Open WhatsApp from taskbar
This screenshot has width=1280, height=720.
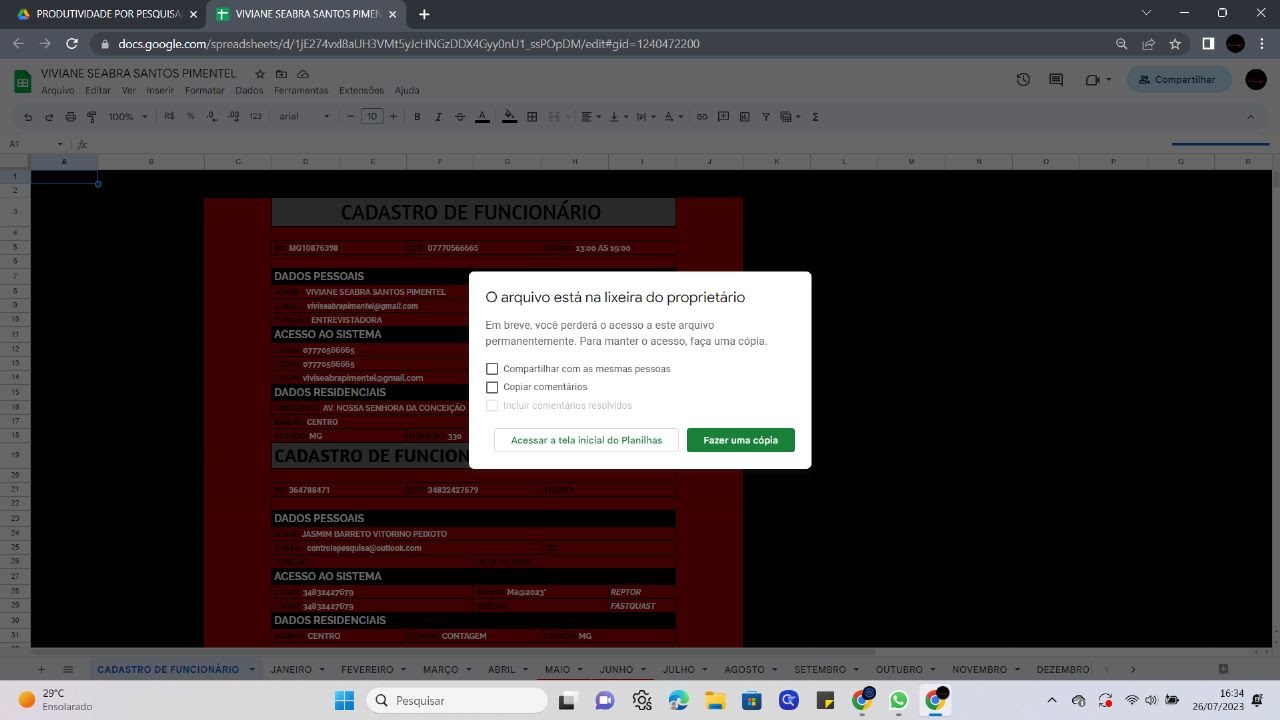898,700
